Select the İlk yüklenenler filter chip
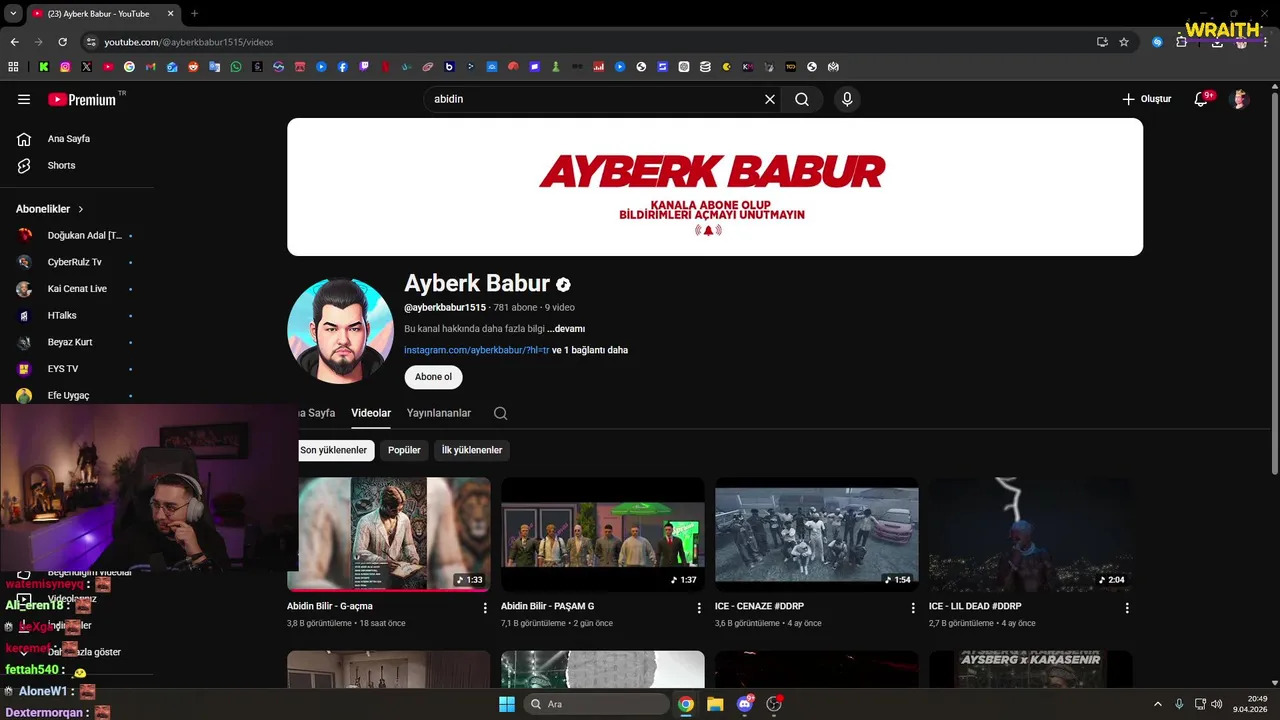 point(472,450)
